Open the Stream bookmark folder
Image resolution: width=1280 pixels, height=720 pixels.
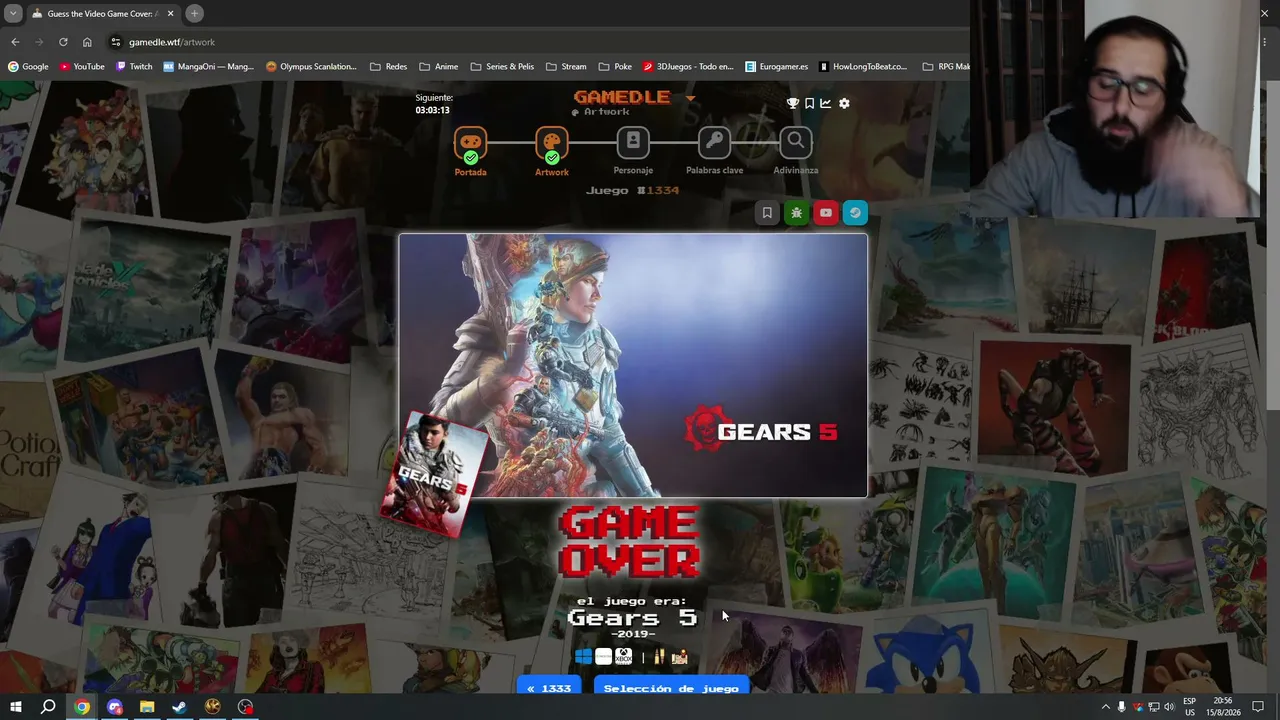pyautogui.click(x=566, y=67)
